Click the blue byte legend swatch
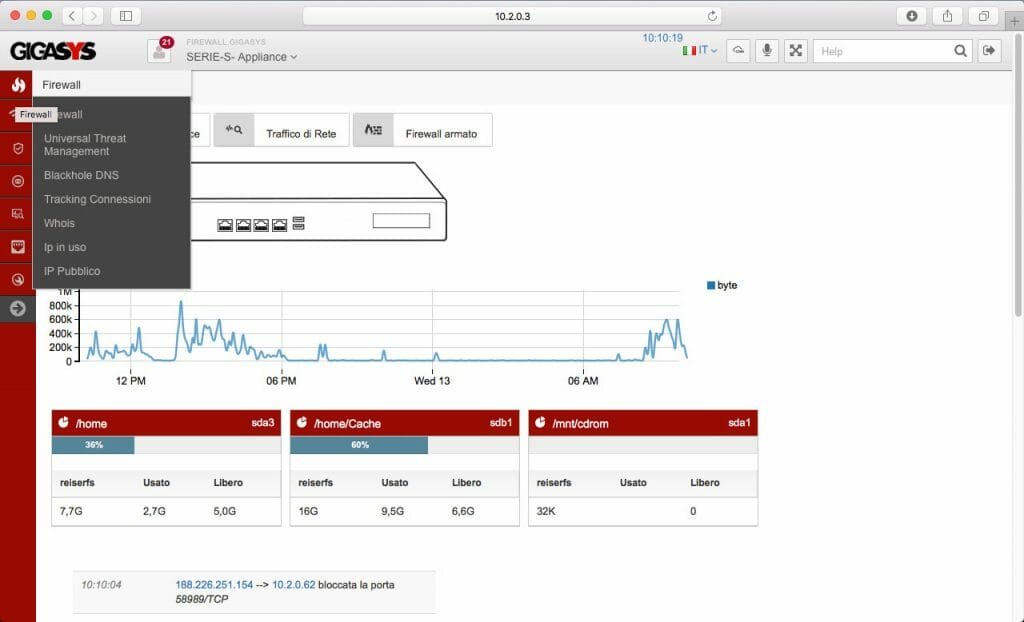This screenshot has width=1024, height=622. (711, 286)
